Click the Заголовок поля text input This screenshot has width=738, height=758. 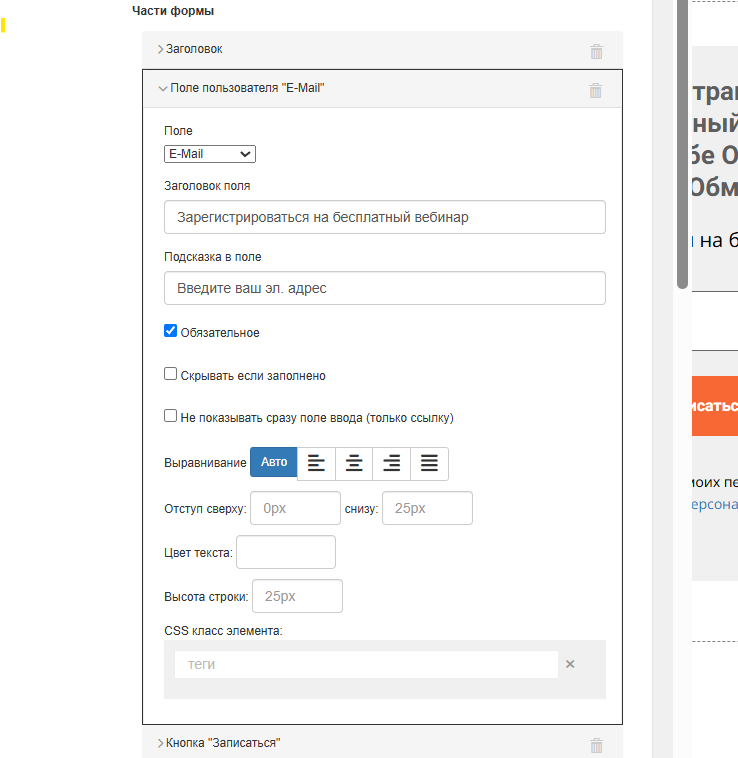click(384, 217)
